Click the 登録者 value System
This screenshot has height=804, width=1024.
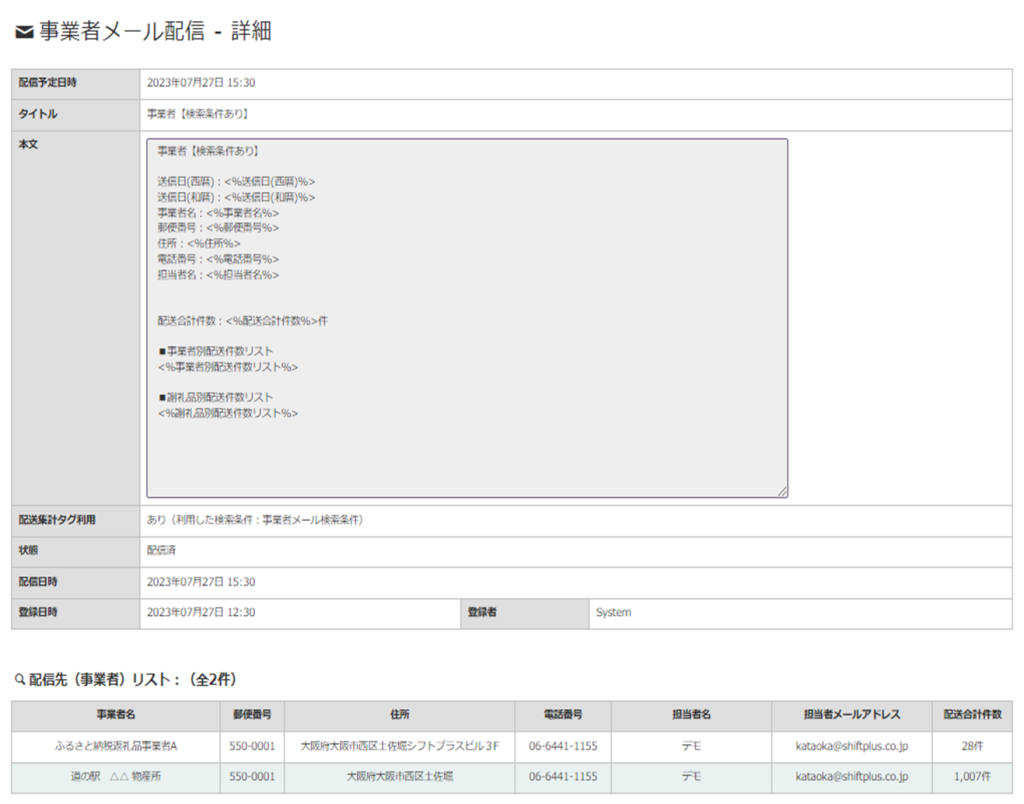tap(613, 612)
